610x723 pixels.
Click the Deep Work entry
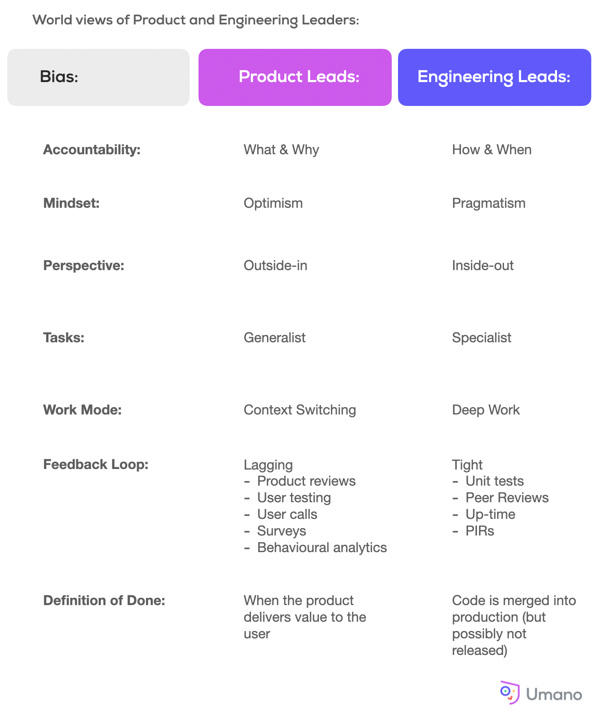(486, 410)
